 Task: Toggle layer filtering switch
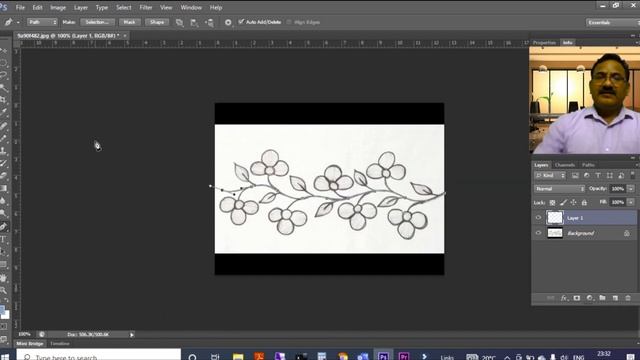(x=633, y=175)
